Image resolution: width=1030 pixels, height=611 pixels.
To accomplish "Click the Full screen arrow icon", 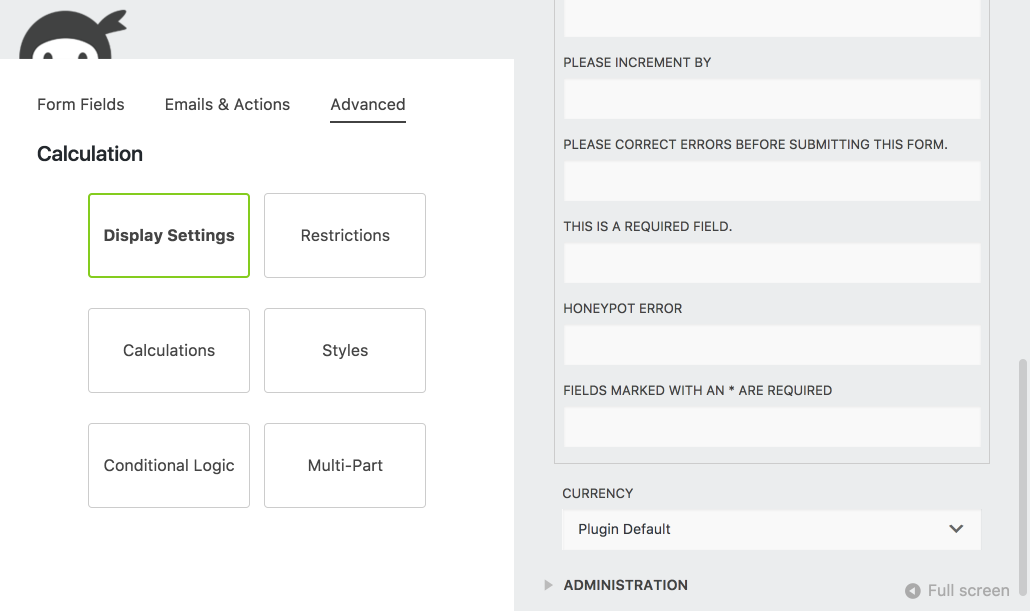I will (912, 591).
